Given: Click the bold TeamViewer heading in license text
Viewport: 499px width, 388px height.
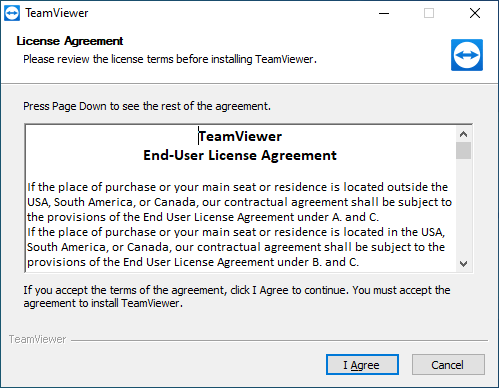Looking at the screenshot, I should coord(240,136).
